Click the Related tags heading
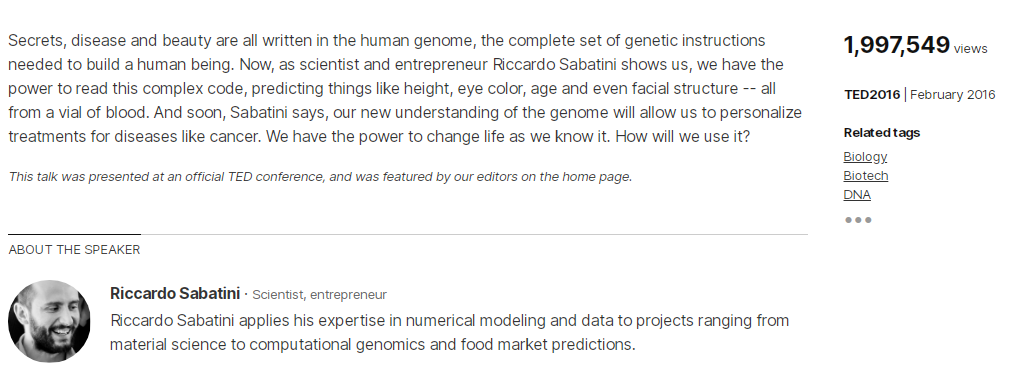The image size is (1017, 378). pyautogui.click(x=881, y=133)
